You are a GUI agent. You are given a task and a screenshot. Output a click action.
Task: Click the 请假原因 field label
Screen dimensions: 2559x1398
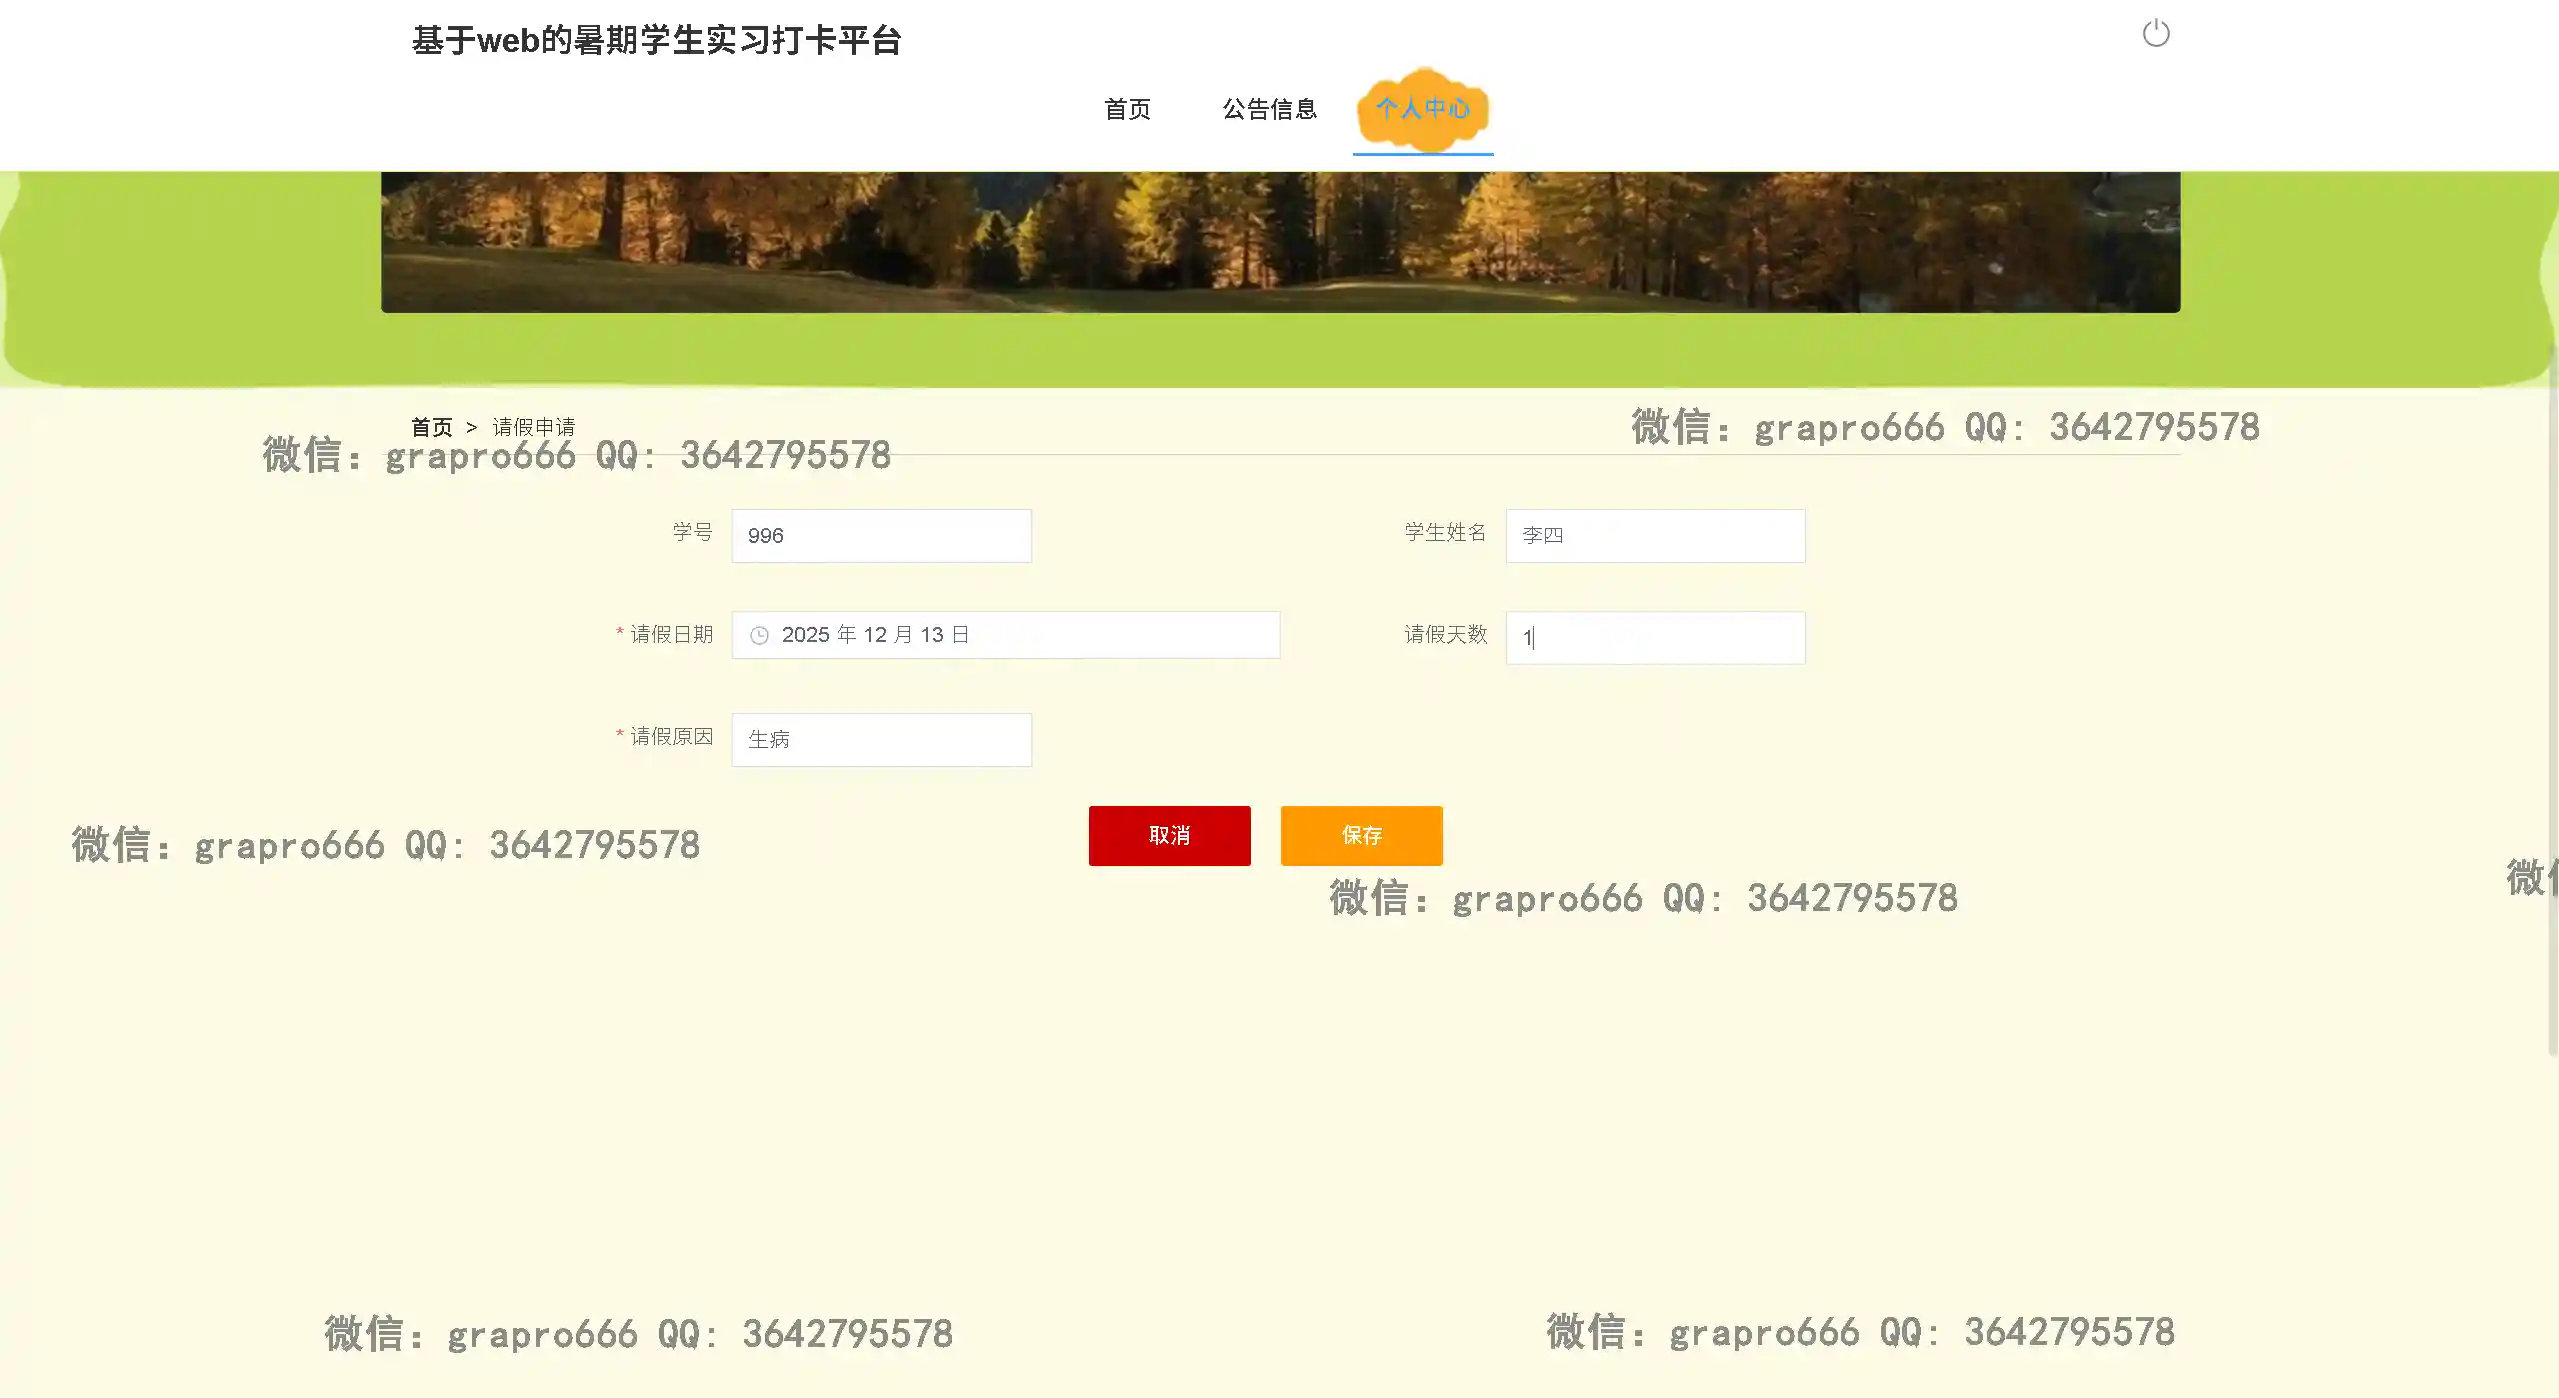pos(671,736)
